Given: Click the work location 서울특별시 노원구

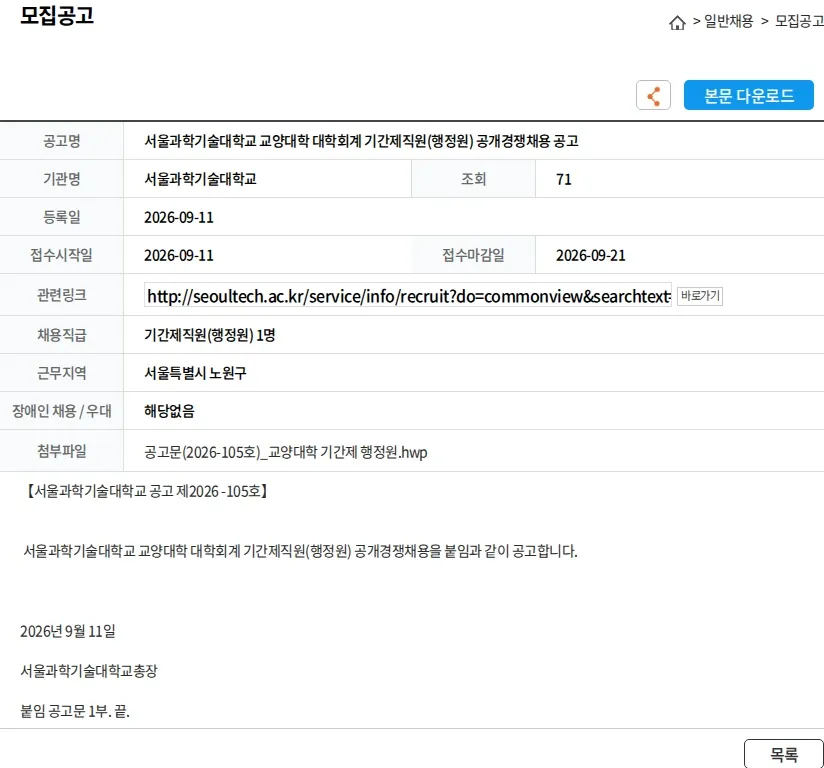Looking at the screenshot, I should pyautogui.click(x=195, y=373).
